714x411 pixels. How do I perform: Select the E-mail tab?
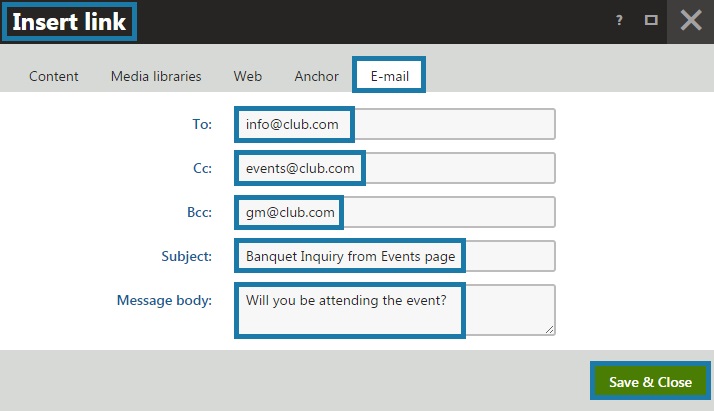[x=389, y=76]
